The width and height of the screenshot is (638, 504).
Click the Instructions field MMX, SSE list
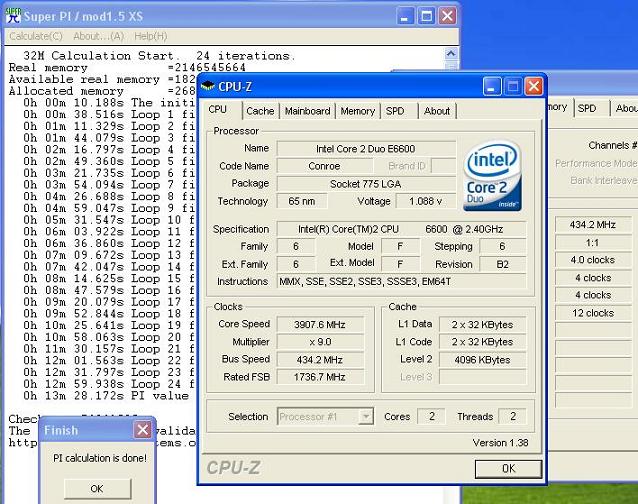tap(401, 281)
